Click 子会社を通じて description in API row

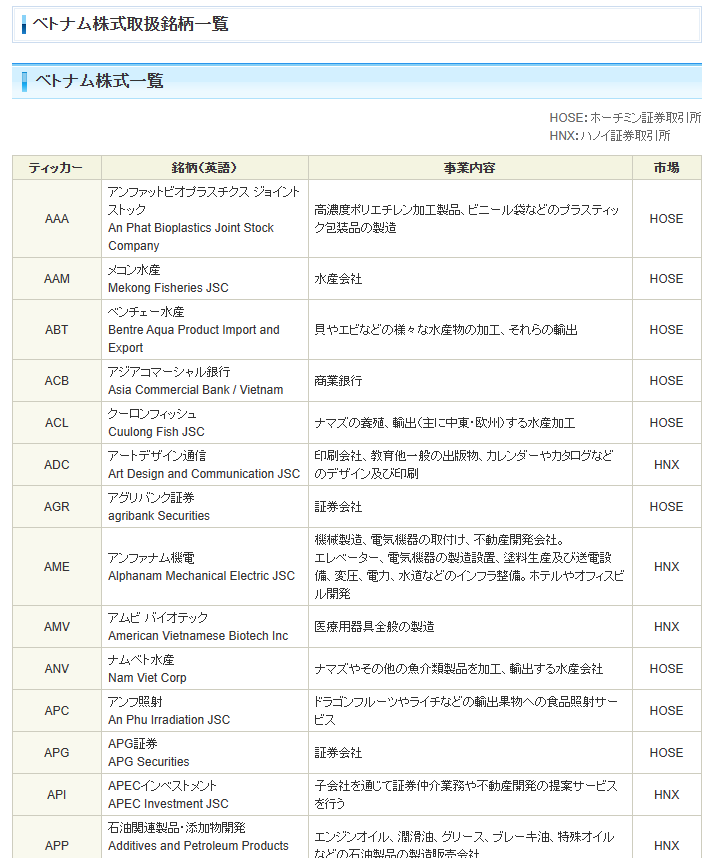coord(466,795)
